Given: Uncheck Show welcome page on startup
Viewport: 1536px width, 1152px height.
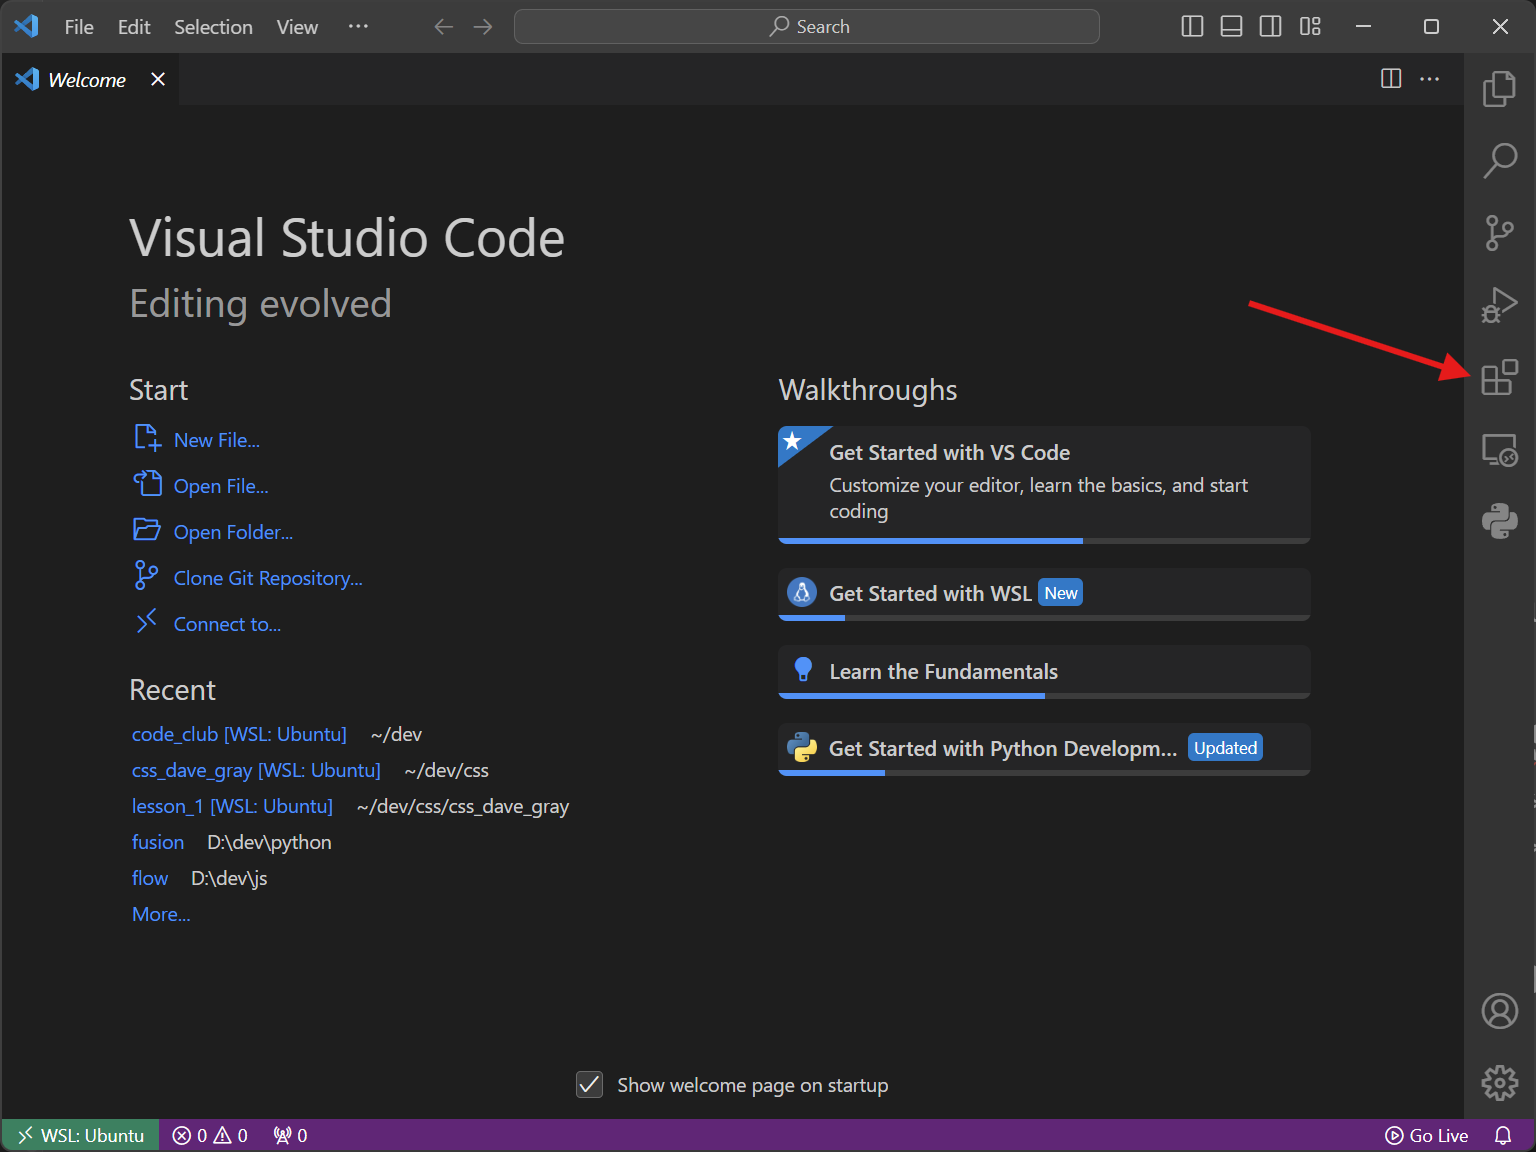Looking at the screenshot, I should pos(590,1085).
